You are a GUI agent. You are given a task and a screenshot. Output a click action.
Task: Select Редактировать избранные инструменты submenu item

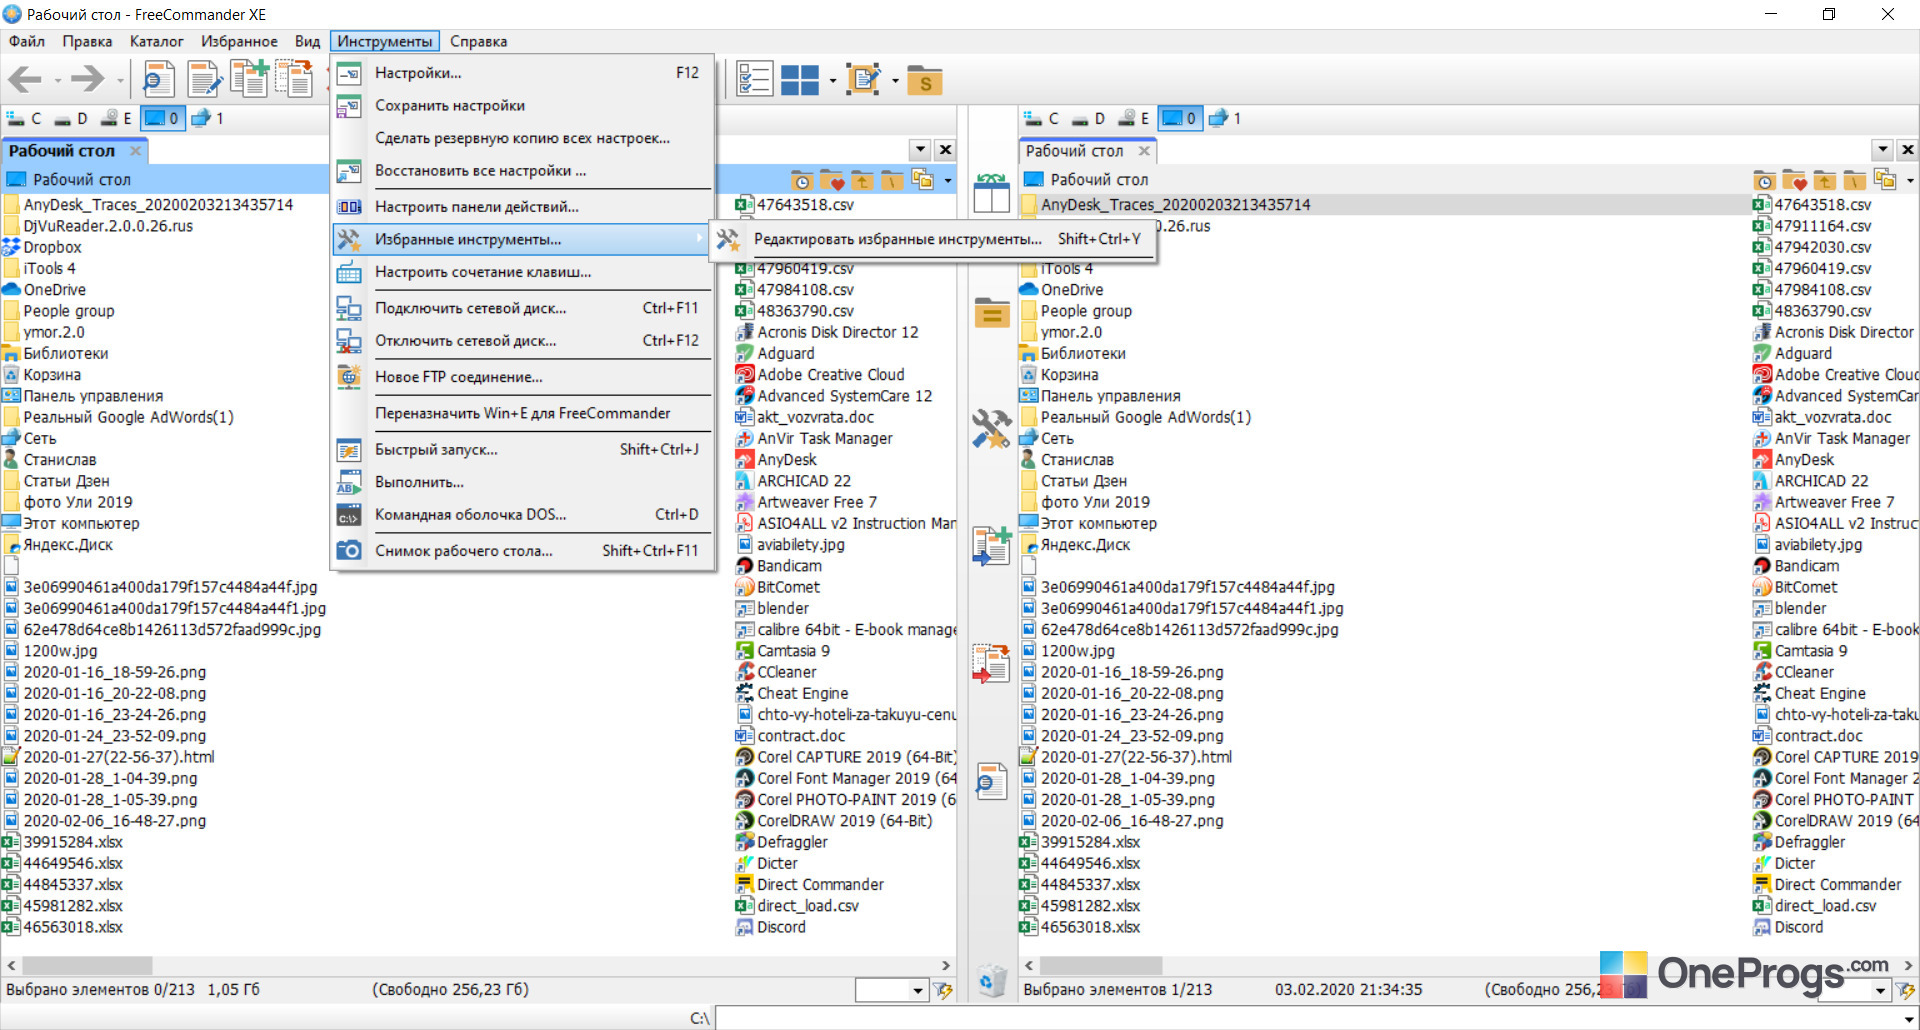pyautogui.click(x=933, y=239)
